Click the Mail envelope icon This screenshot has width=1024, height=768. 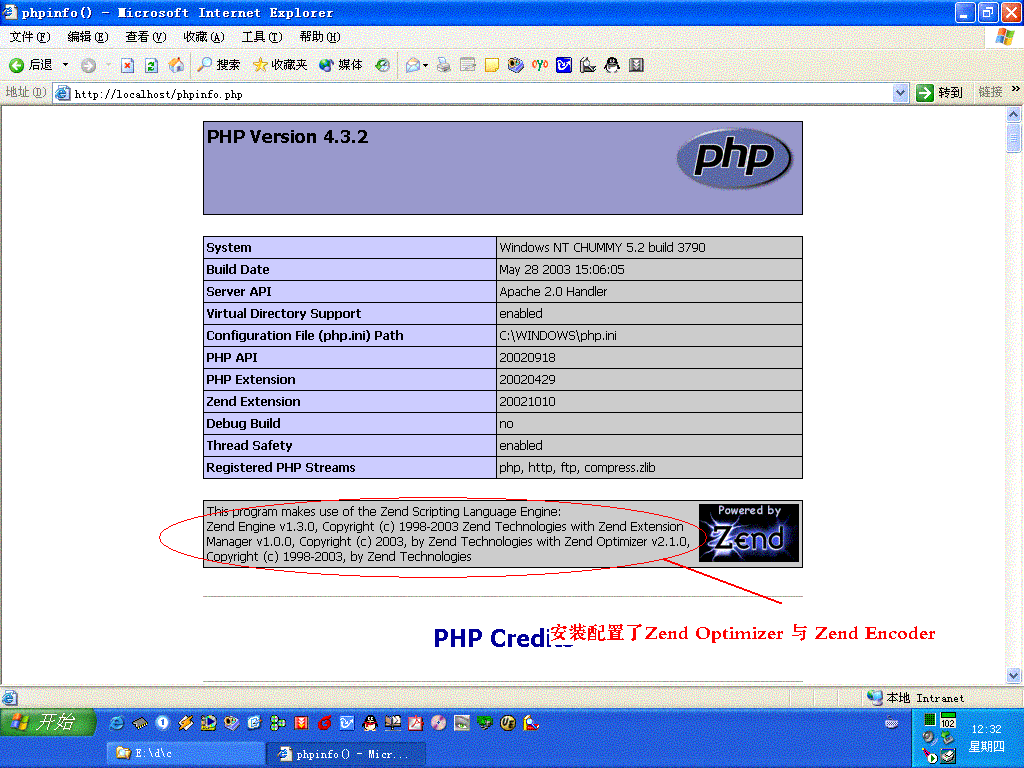click(x=413, y=65)
